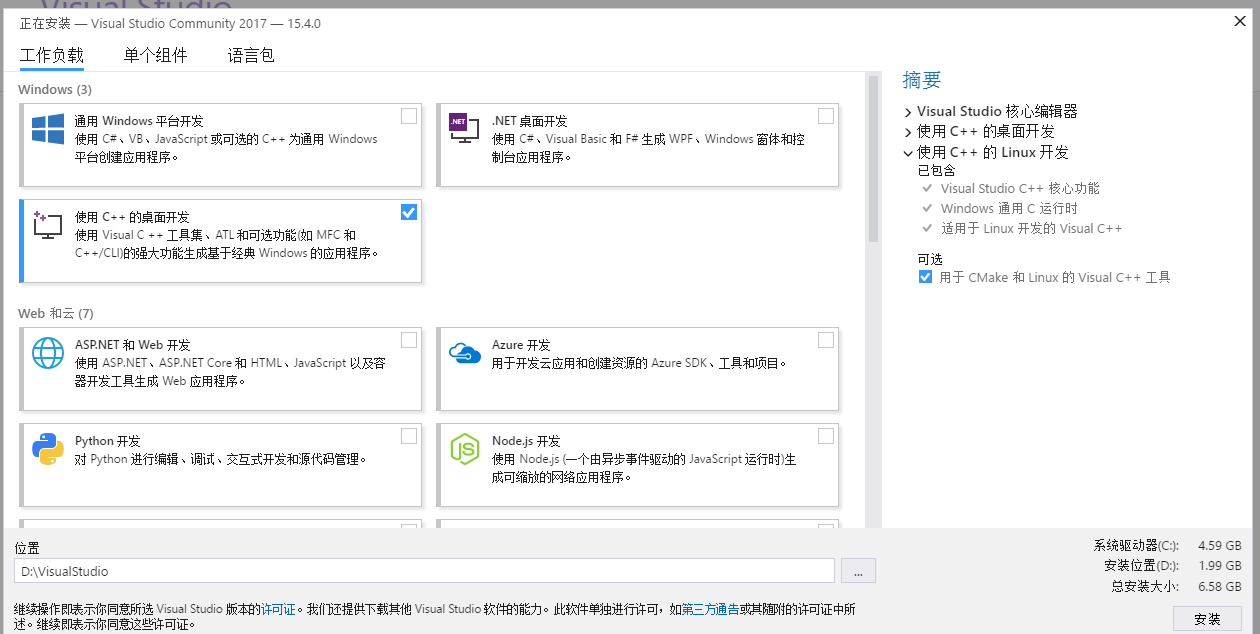Viewport: 1260px width, 634px height.
Task: Open the 第三方通告 link
Action: (710, 609)
